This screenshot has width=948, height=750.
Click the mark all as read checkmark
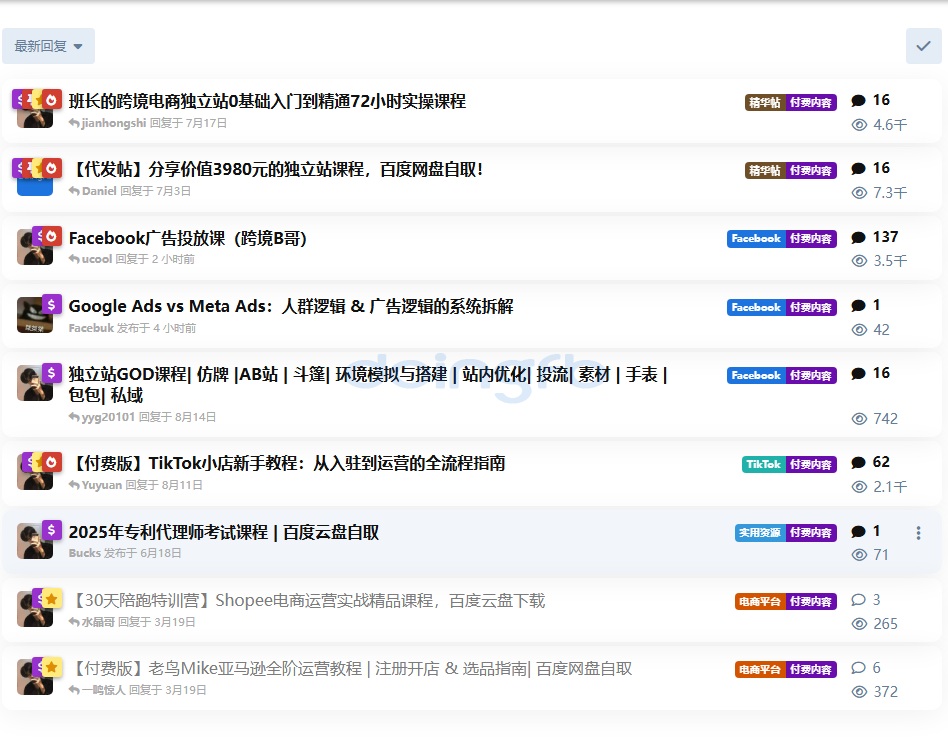click(x=923, y=46)
